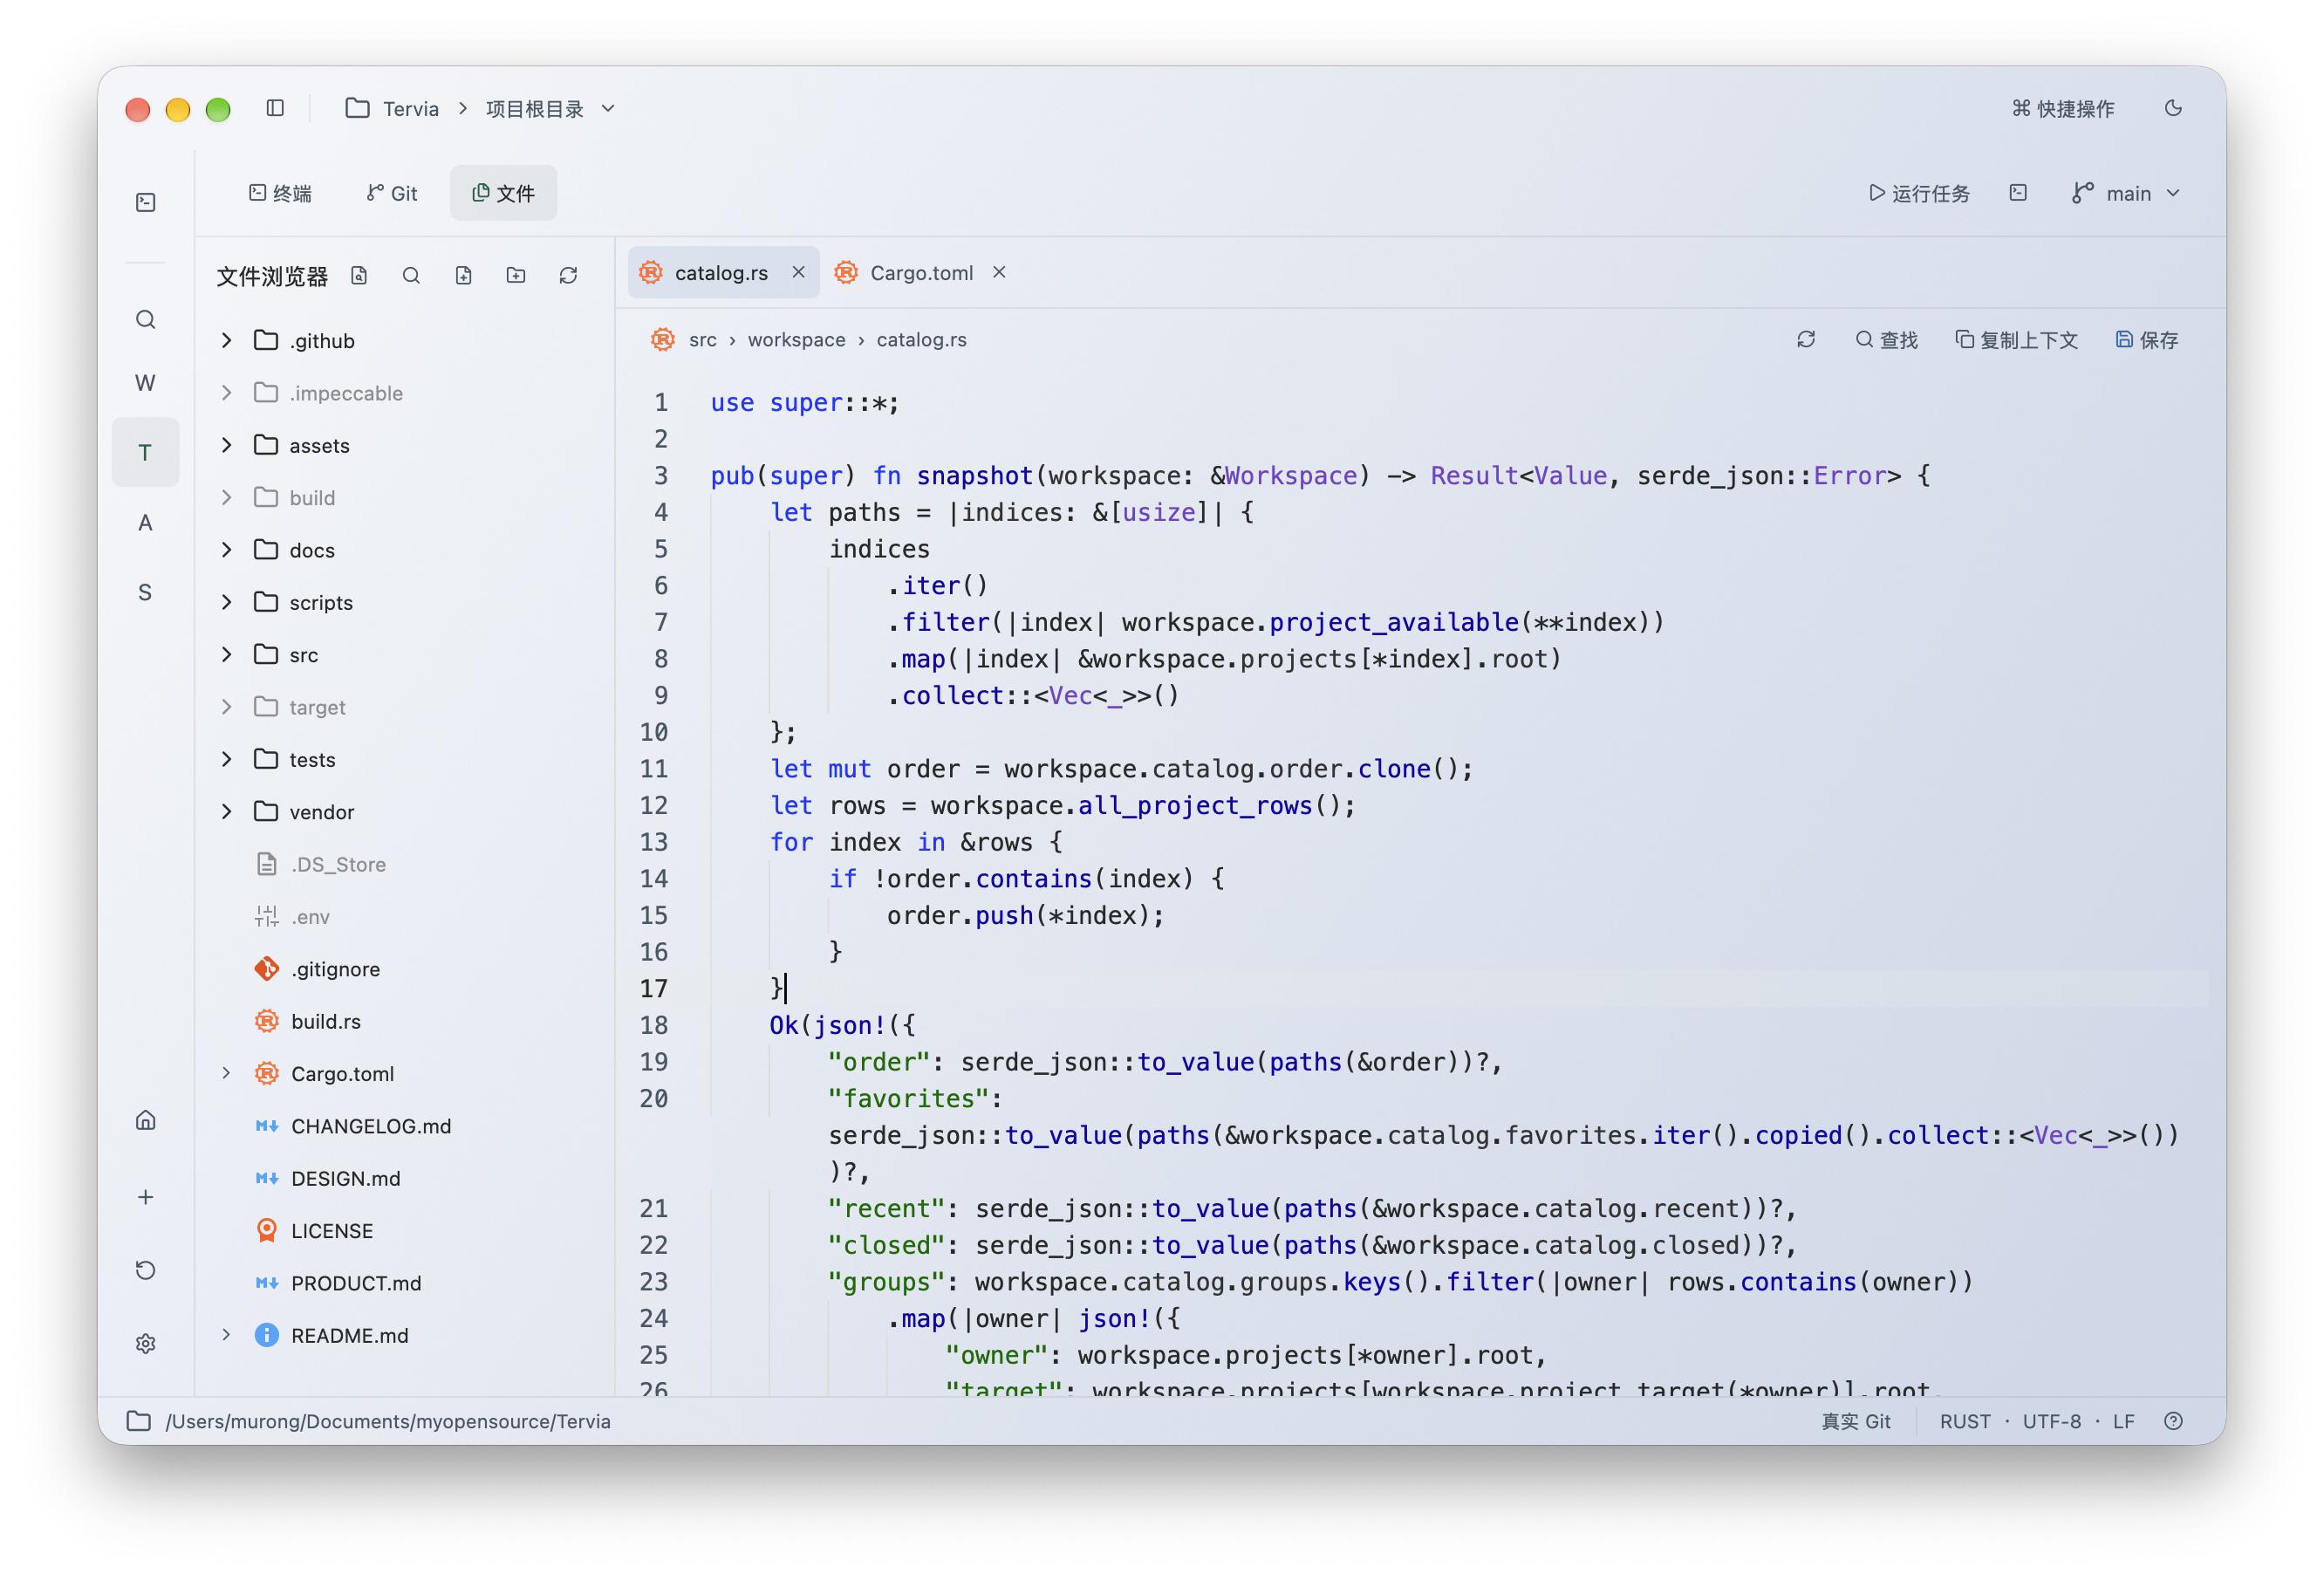Image resolution: width=2324 pixels, height=1574 pixels.
Task: Switch to the Git tab
Action: pos(391,193)
